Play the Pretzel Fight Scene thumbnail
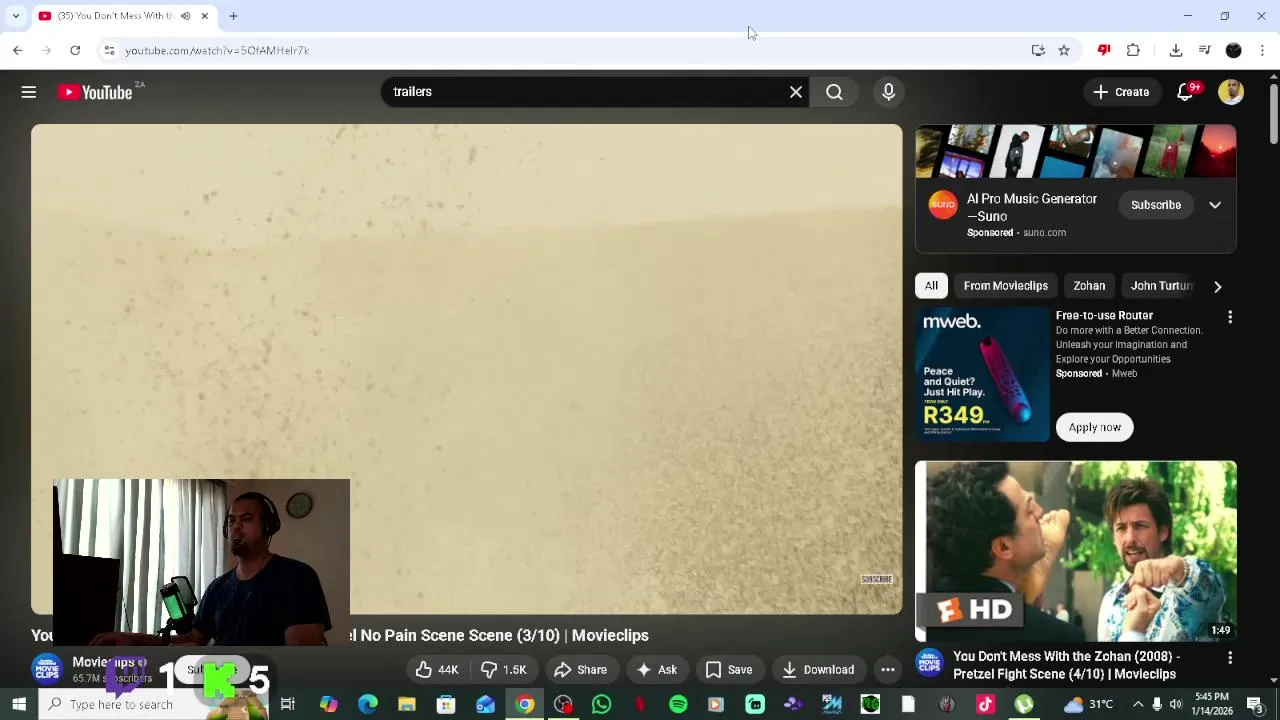 (x=1076, y=551)
